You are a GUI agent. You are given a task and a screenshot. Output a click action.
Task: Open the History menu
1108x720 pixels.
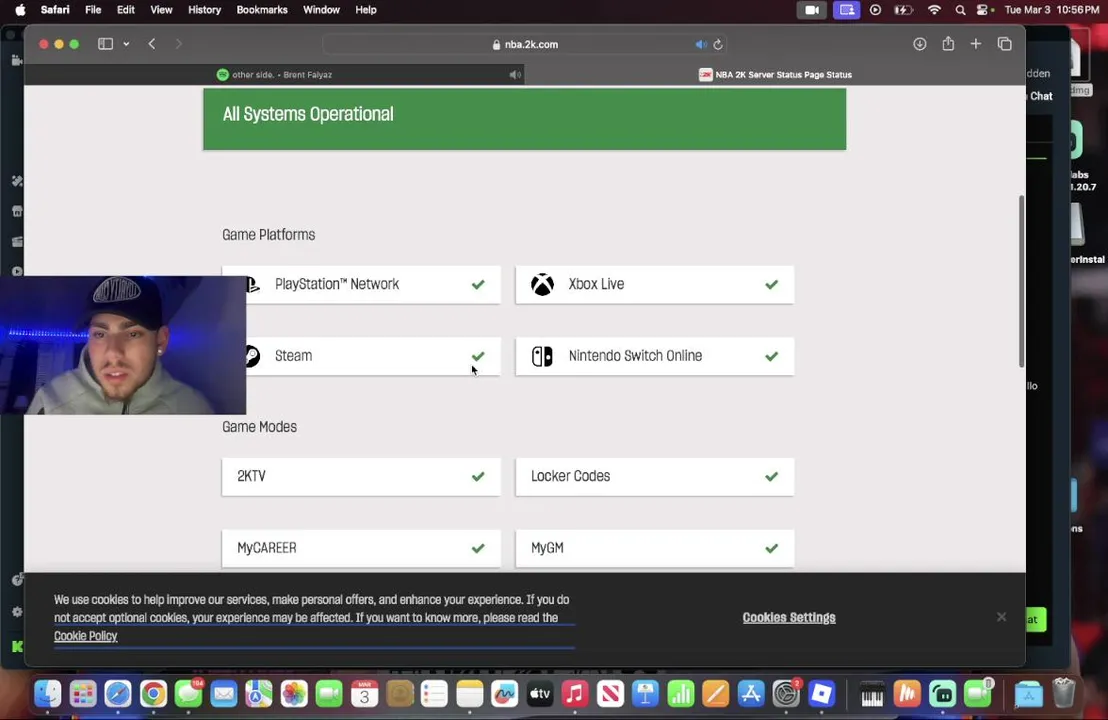(x=204, y=10)
